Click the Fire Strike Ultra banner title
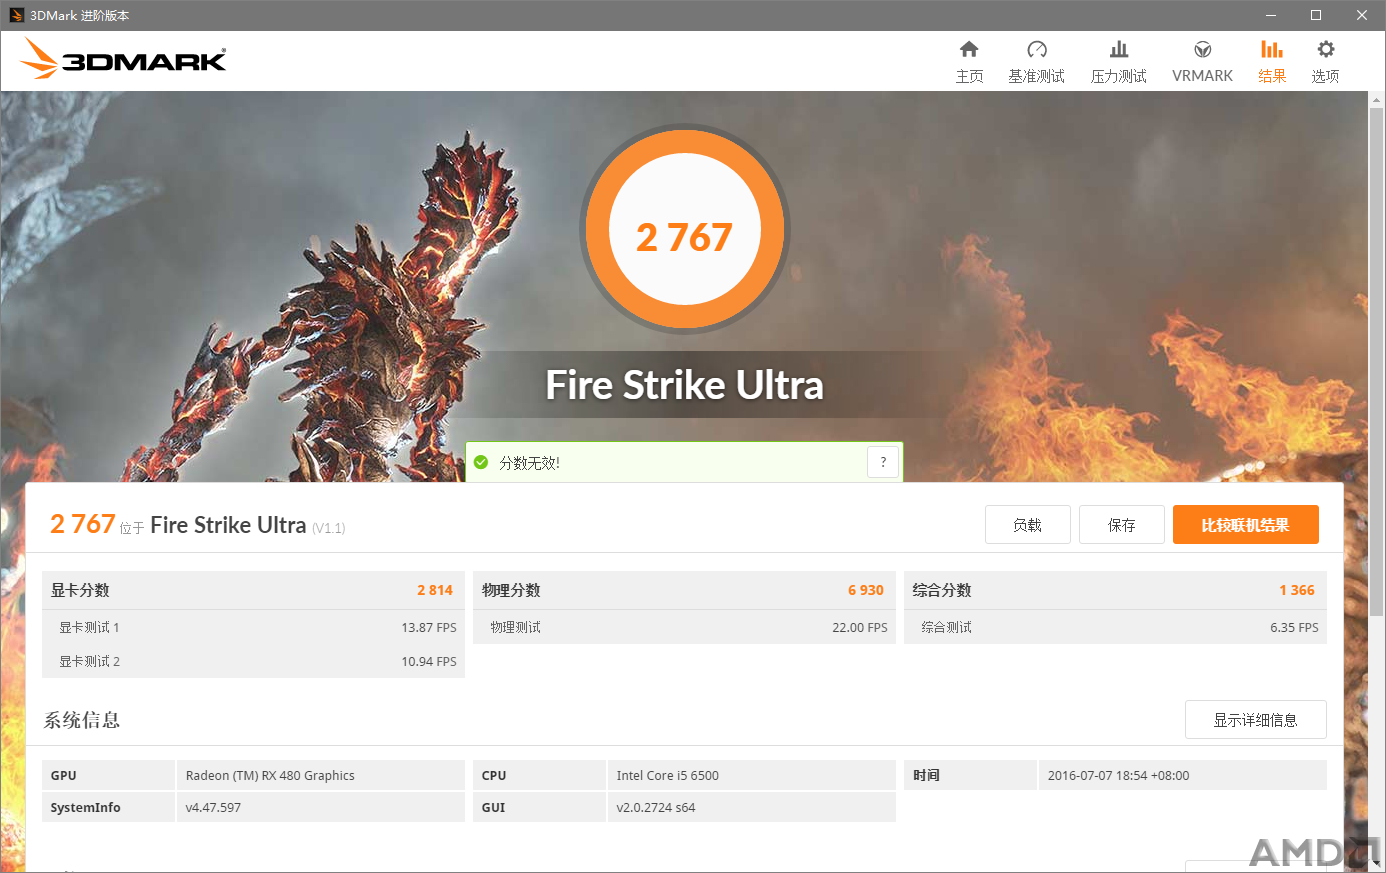The image size is (1386, 873). coord(685,385)
